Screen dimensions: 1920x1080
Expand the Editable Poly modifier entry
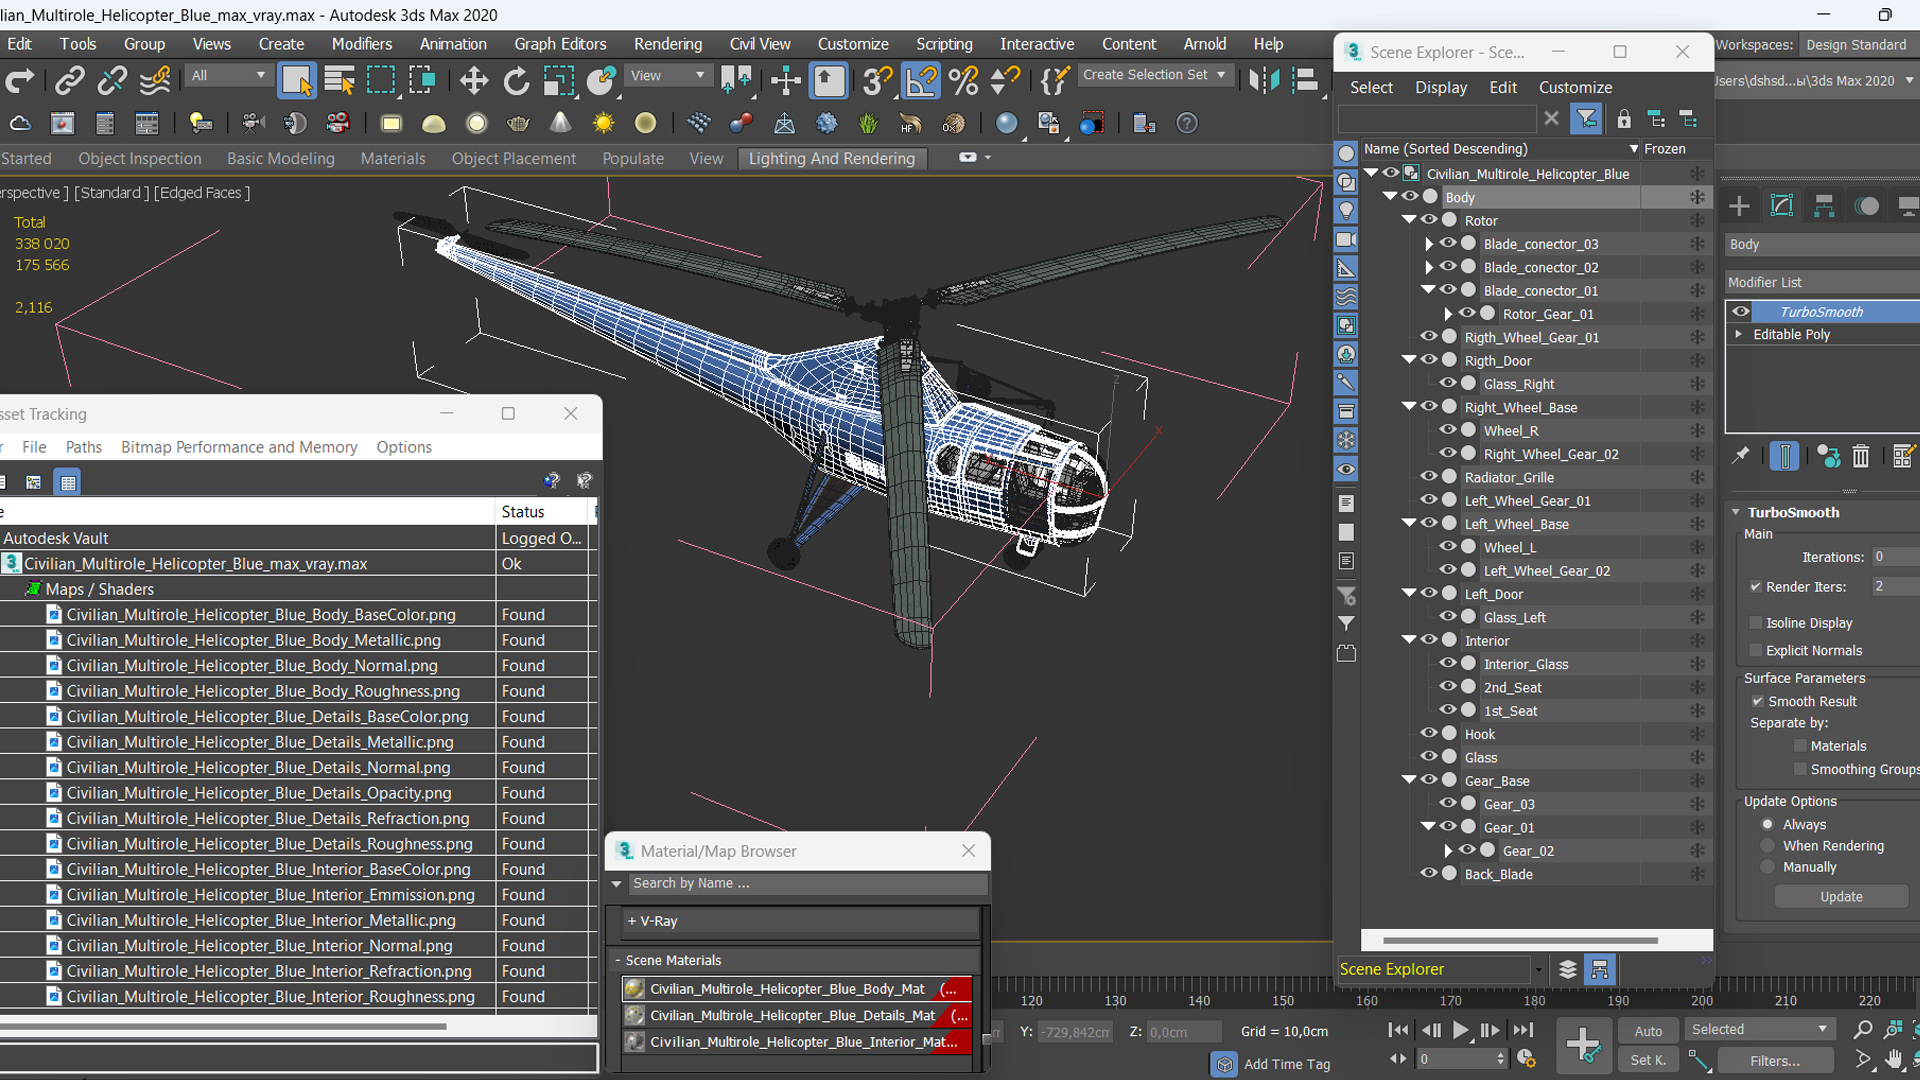click(1739, 334)
